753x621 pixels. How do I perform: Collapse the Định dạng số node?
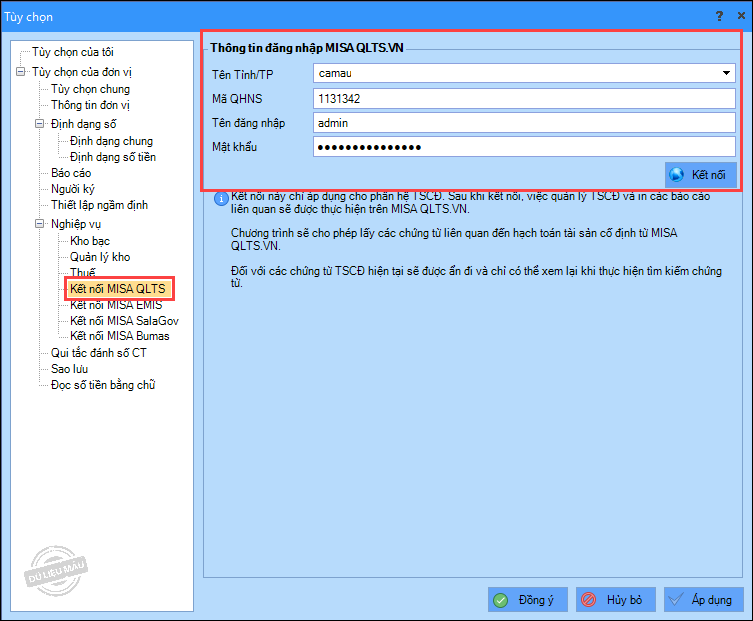point(39,123)
